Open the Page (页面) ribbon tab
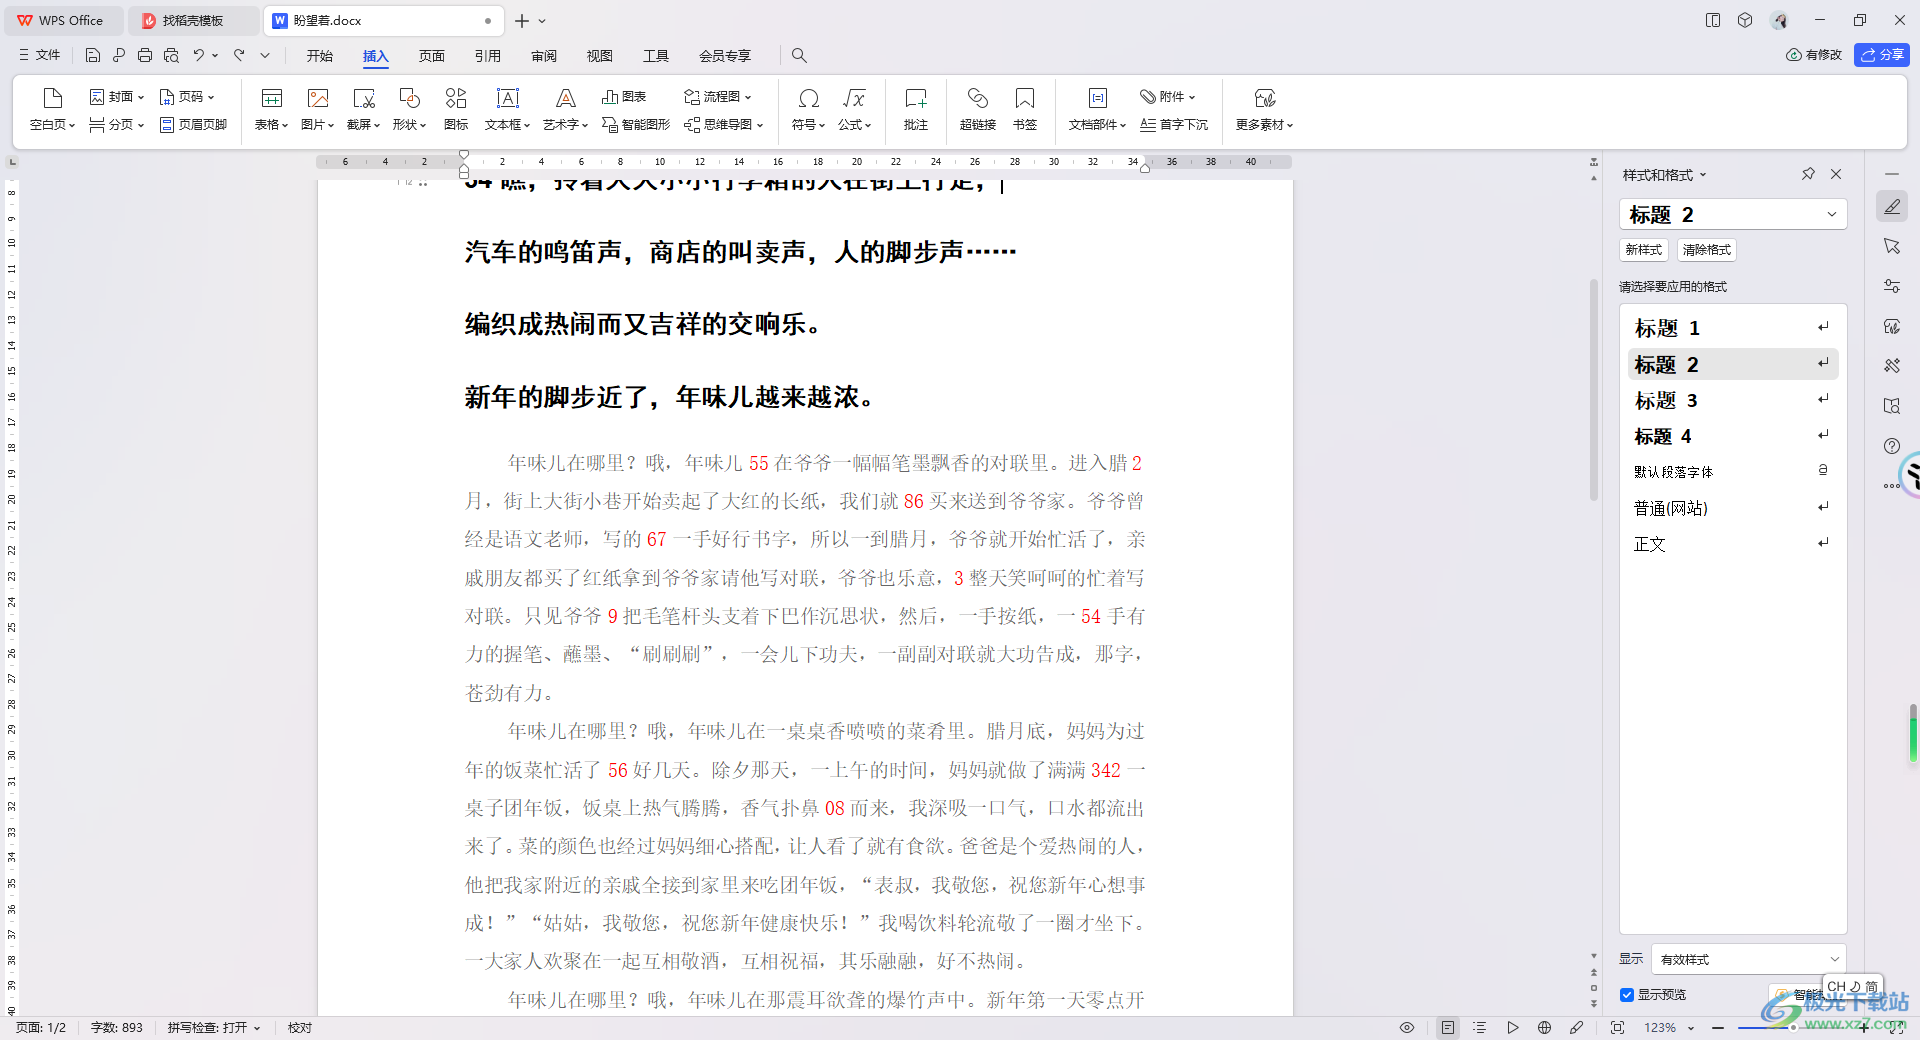1920x1040 pixels. click(x=432, y=56)
